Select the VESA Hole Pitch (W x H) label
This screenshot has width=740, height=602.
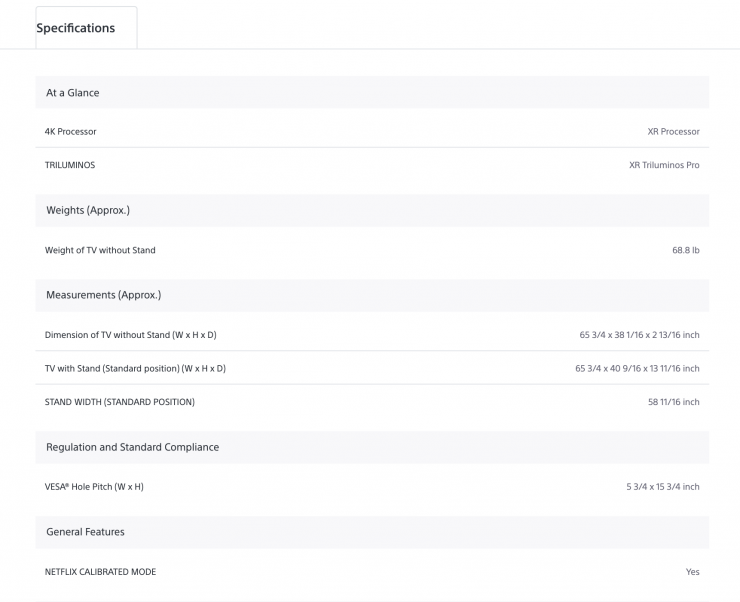(94, 487)
